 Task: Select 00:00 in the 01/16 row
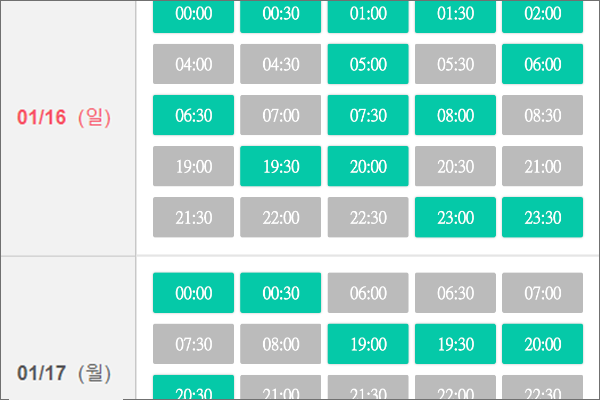pyautogui.click(x=193, y=16)
